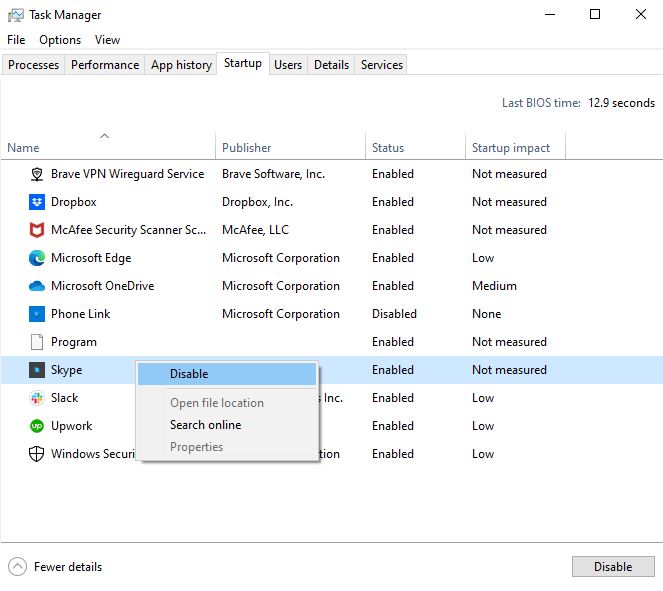Click the Disabled status of Phone Link

[x=394, y=314]
